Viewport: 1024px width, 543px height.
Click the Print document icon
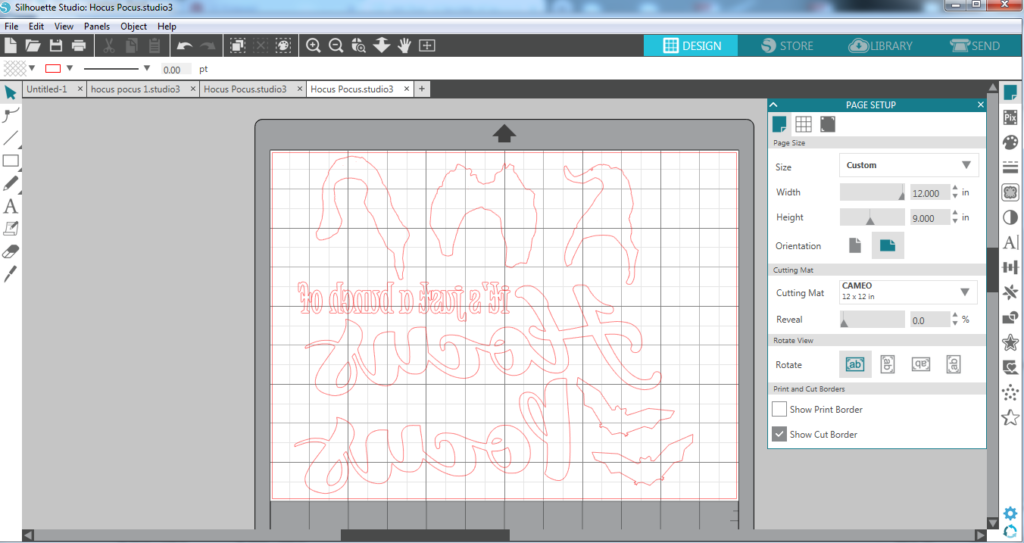(x=78, y=46)
